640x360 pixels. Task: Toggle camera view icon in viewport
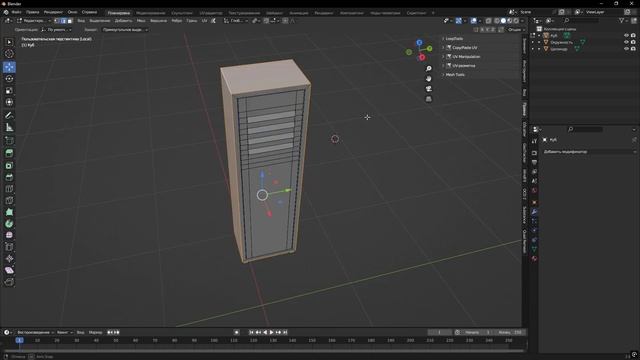tap(429, 89)
